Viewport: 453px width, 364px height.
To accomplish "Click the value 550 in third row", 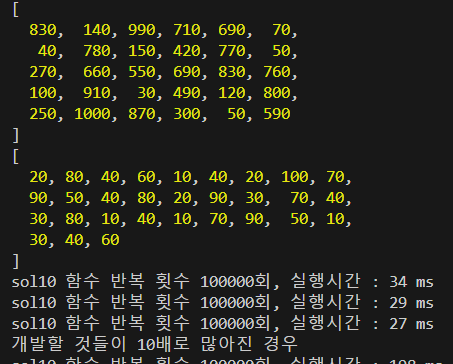I will 142,72.
